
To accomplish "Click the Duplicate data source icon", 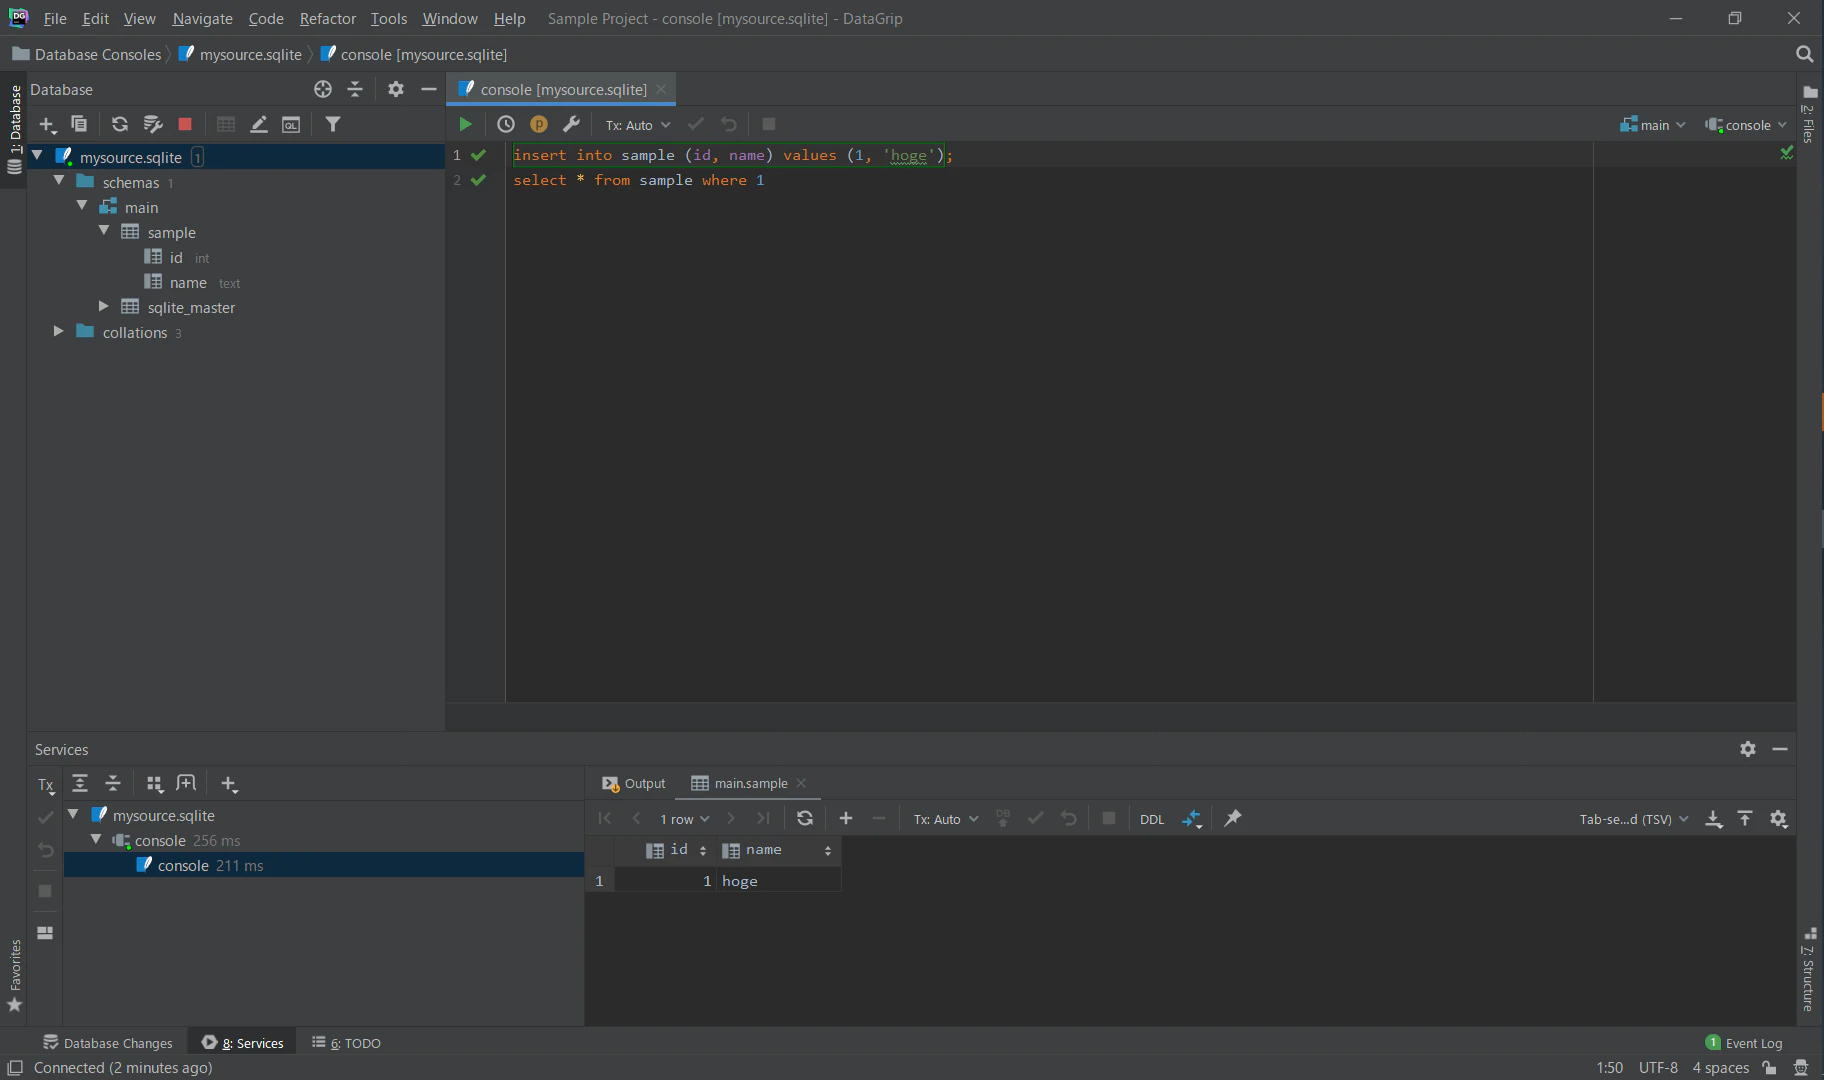I will click(x=79, y=124).
